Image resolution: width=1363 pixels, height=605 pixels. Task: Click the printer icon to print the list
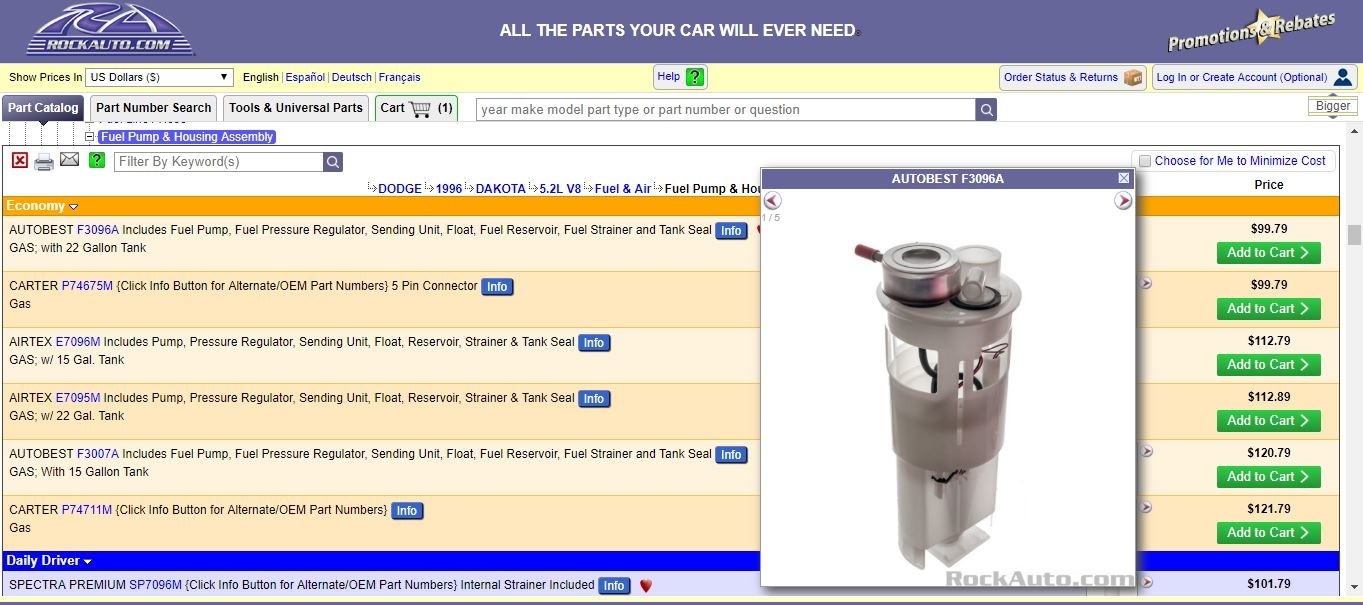click(44, 161)
